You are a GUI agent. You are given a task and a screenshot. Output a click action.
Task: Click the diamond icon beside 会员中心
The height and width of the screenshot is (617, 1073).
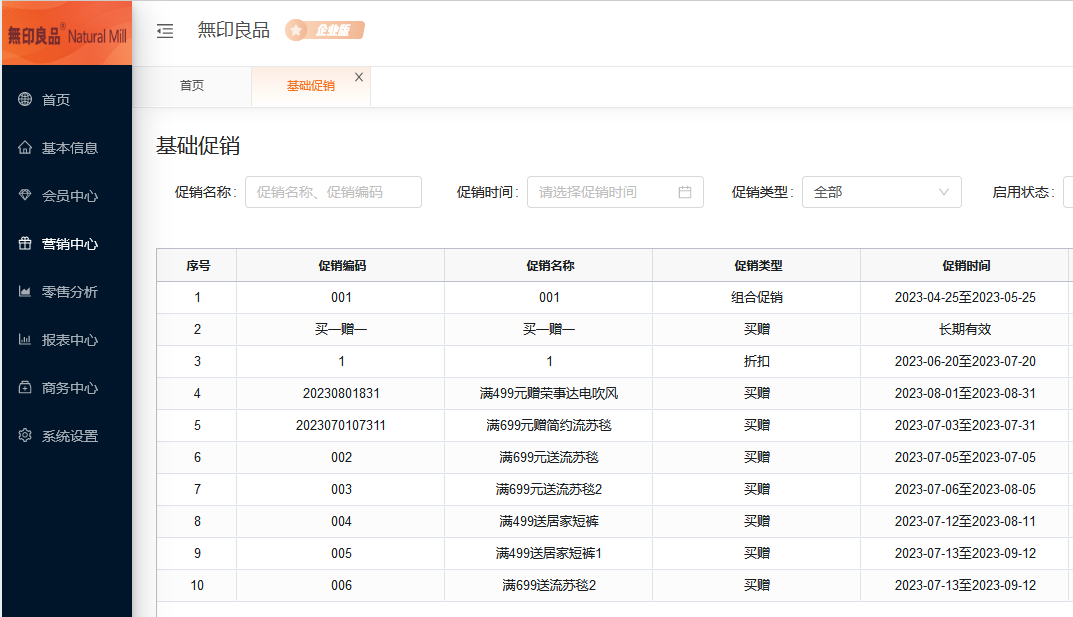25,196
